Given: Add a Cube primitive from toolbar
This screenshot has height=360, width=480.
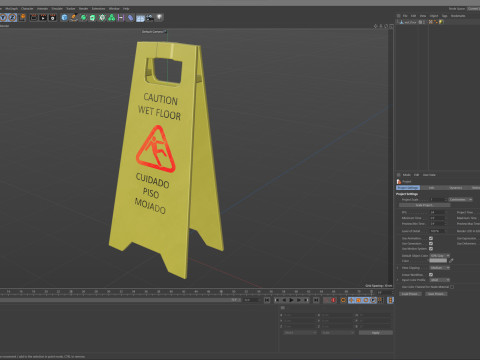Looking at the screenshot, I should (64, 18).
